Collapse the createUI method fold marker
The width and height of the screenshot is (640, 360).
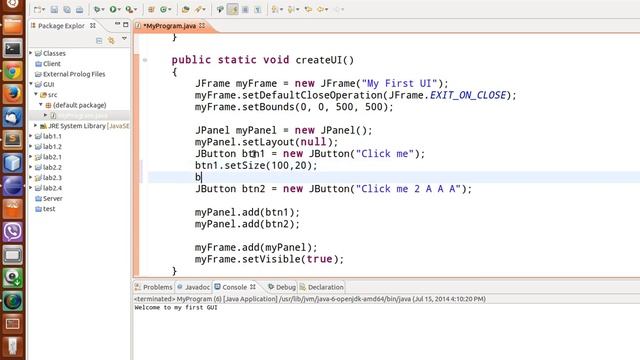tap(145, 60)
